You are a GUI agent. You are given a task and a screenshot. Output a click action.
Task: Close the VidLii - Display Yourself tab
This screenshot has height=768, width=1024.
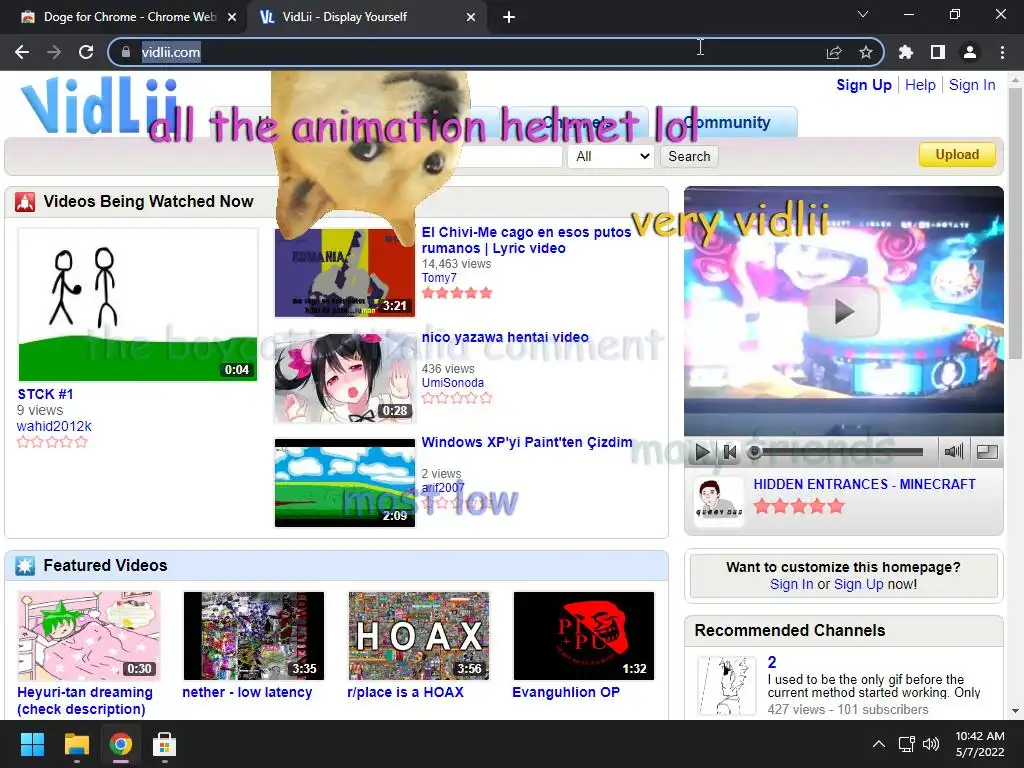[x=471, y=17]
